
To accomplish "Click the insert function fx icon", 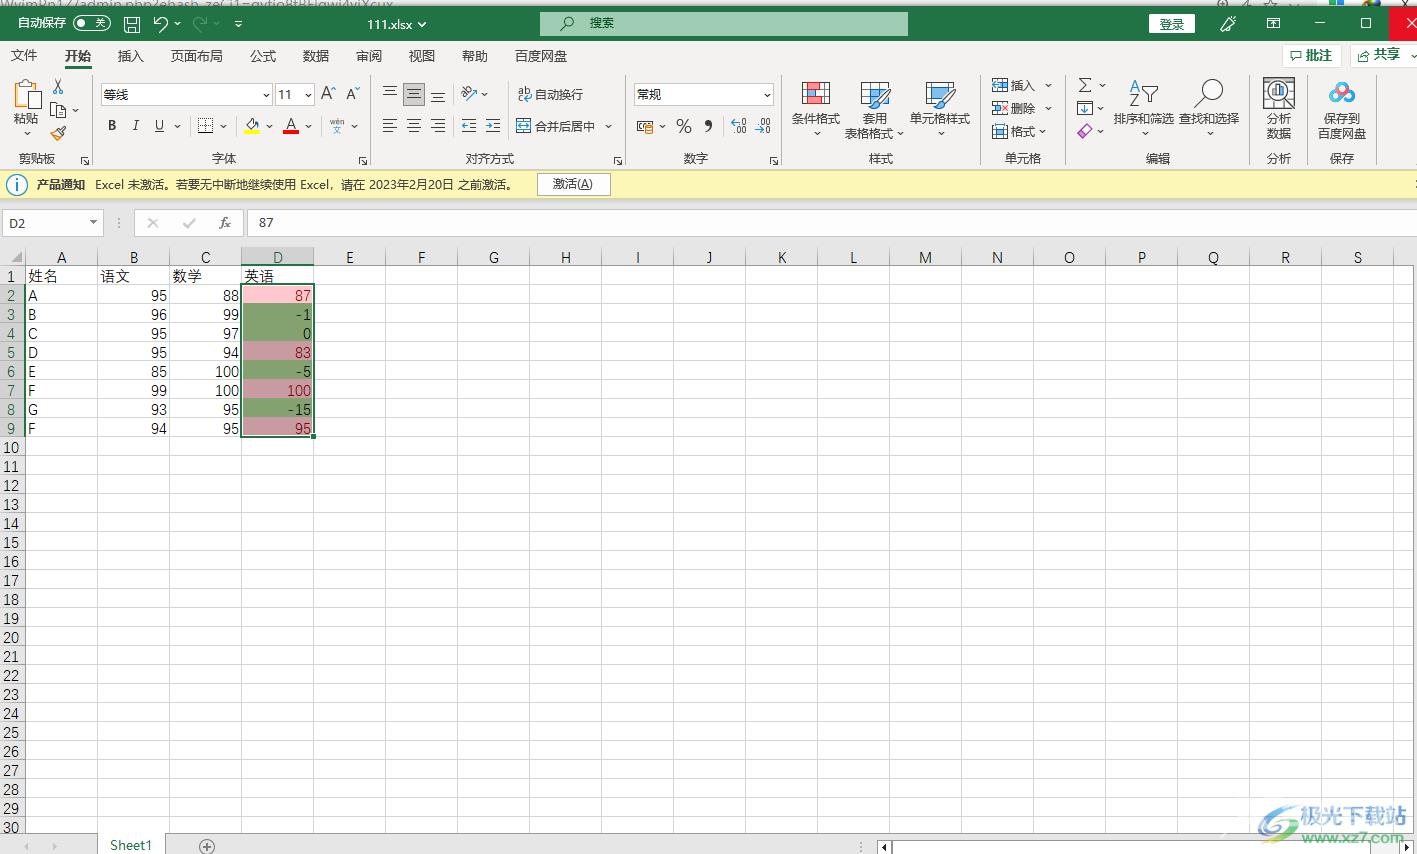I will (225, 223).
